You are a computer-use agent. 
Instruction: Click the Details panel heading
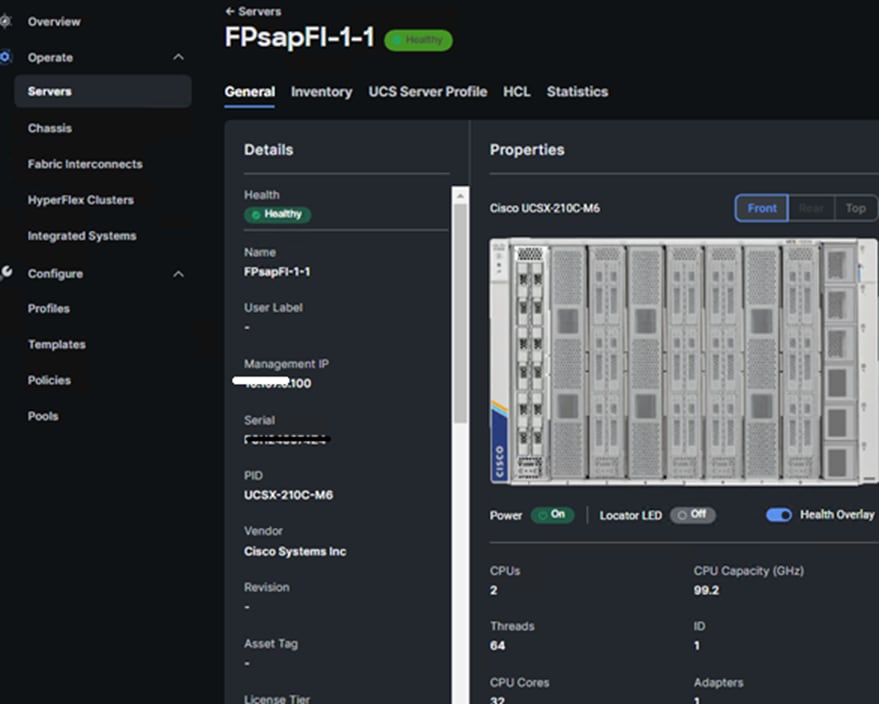click(x=269, y=150)
